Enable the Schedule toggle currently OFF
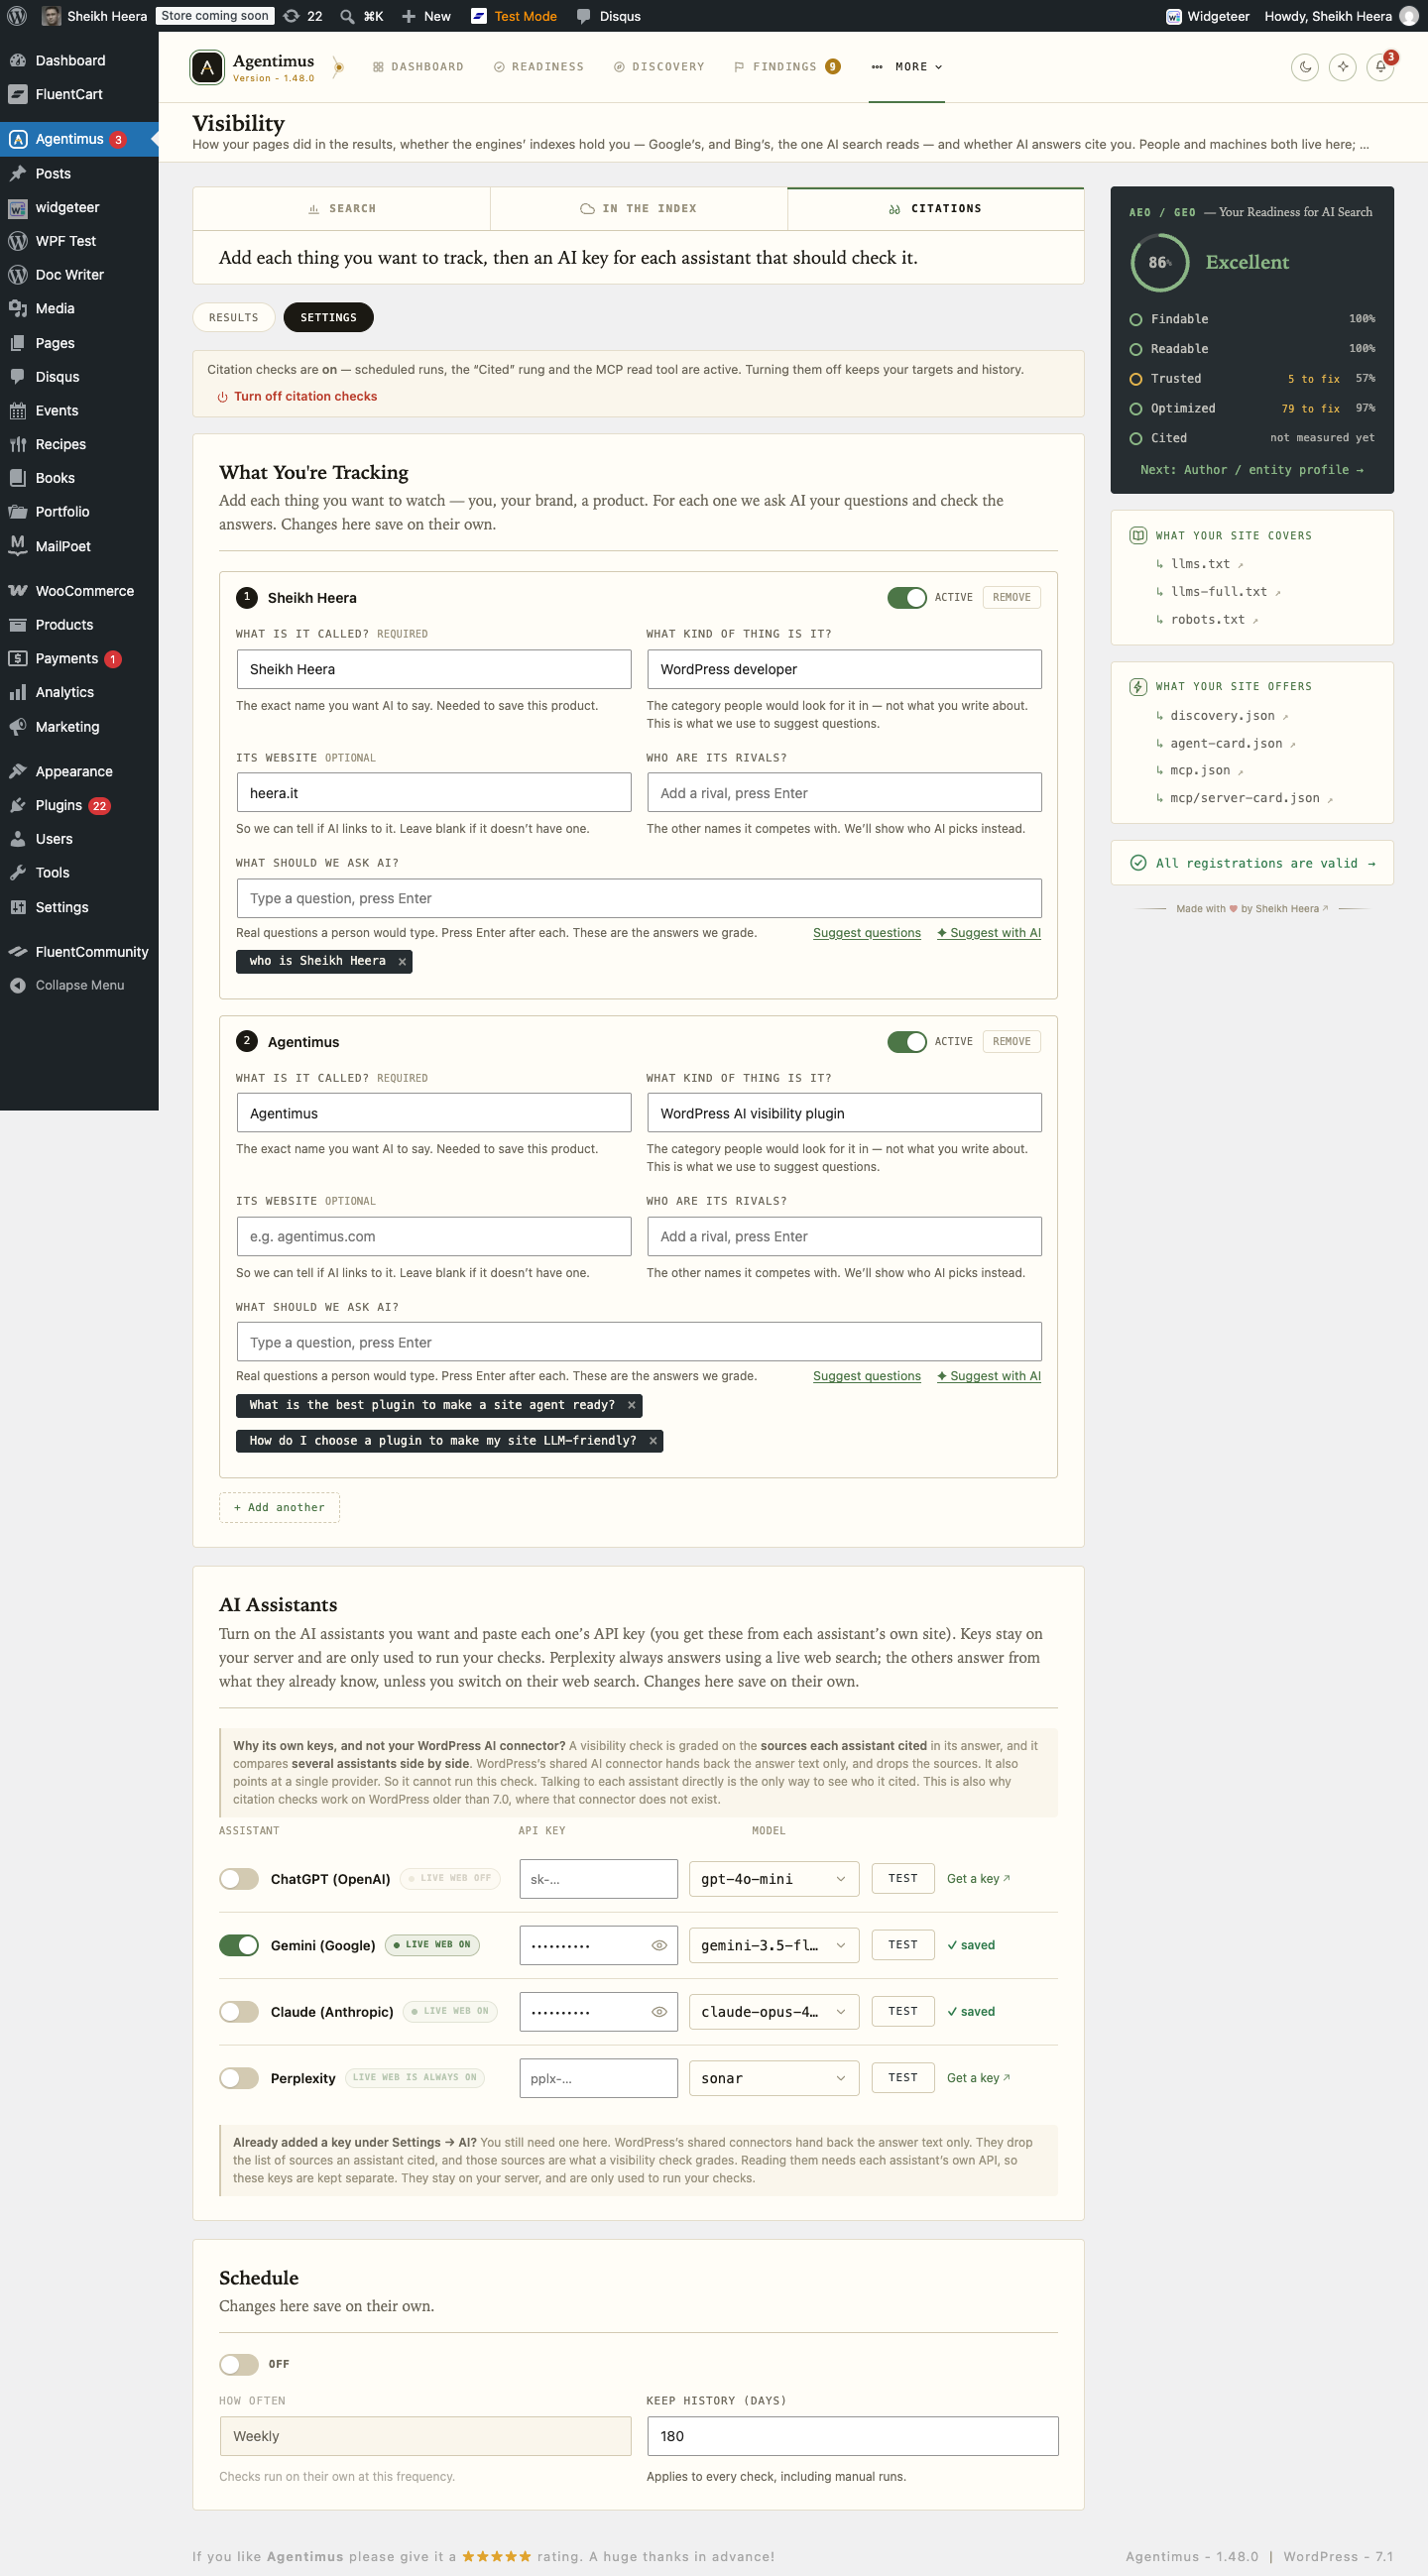The image size is (1428, 2576). pos(239,2364)
